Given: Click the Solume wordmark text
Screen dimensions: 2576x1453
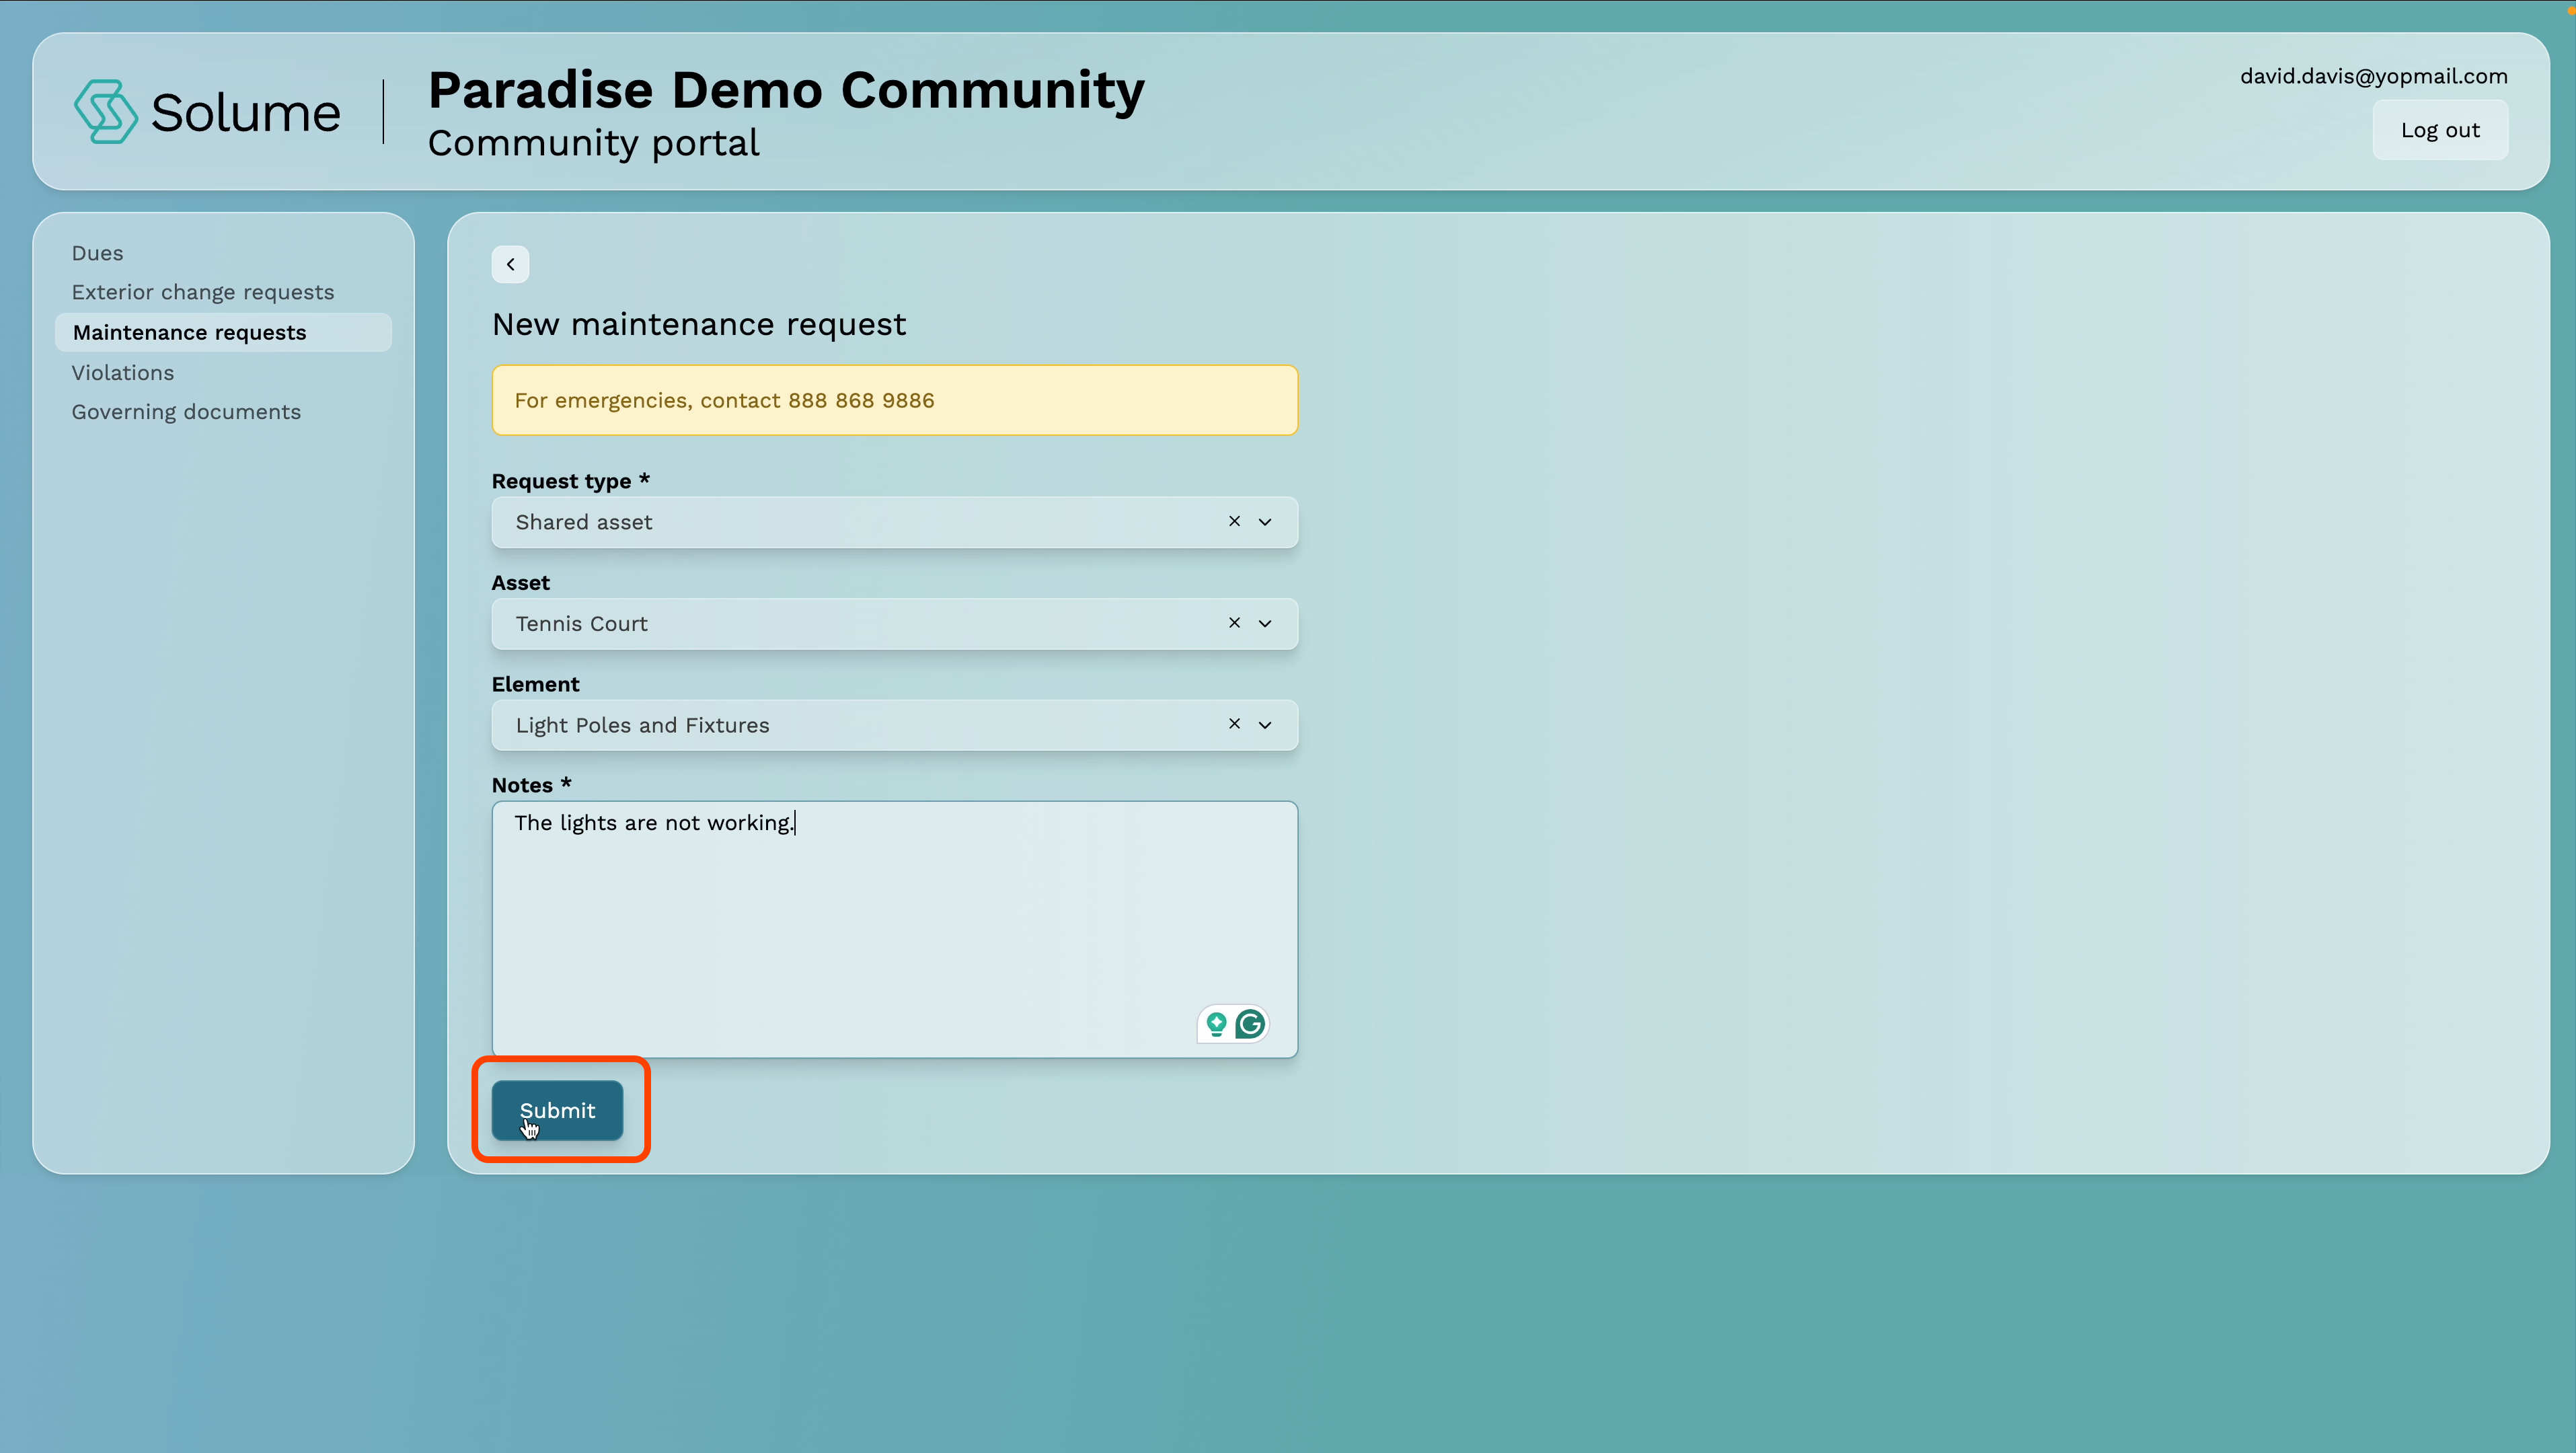Looking at the screenshot, I should (x=246, y=112).
